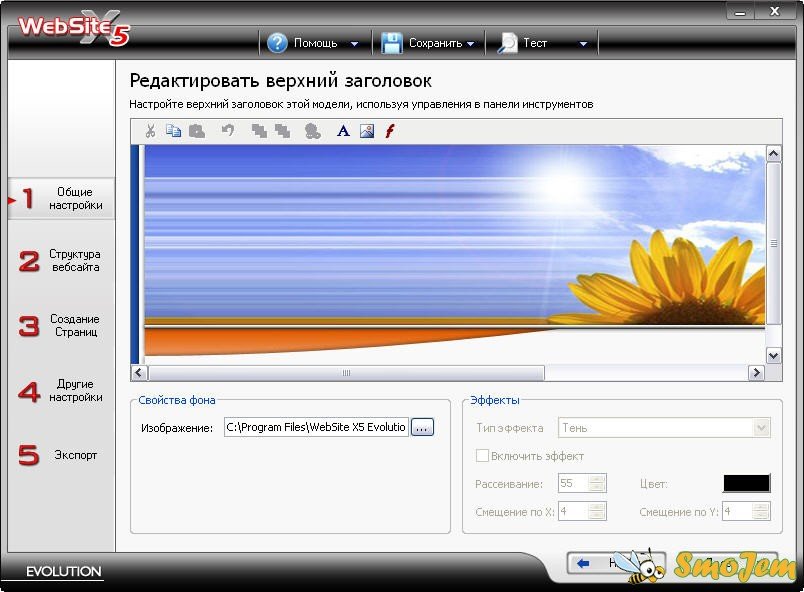Click the 'Изображение' file path field
This screenshot has height=592, width=804.
click(316, 427)
